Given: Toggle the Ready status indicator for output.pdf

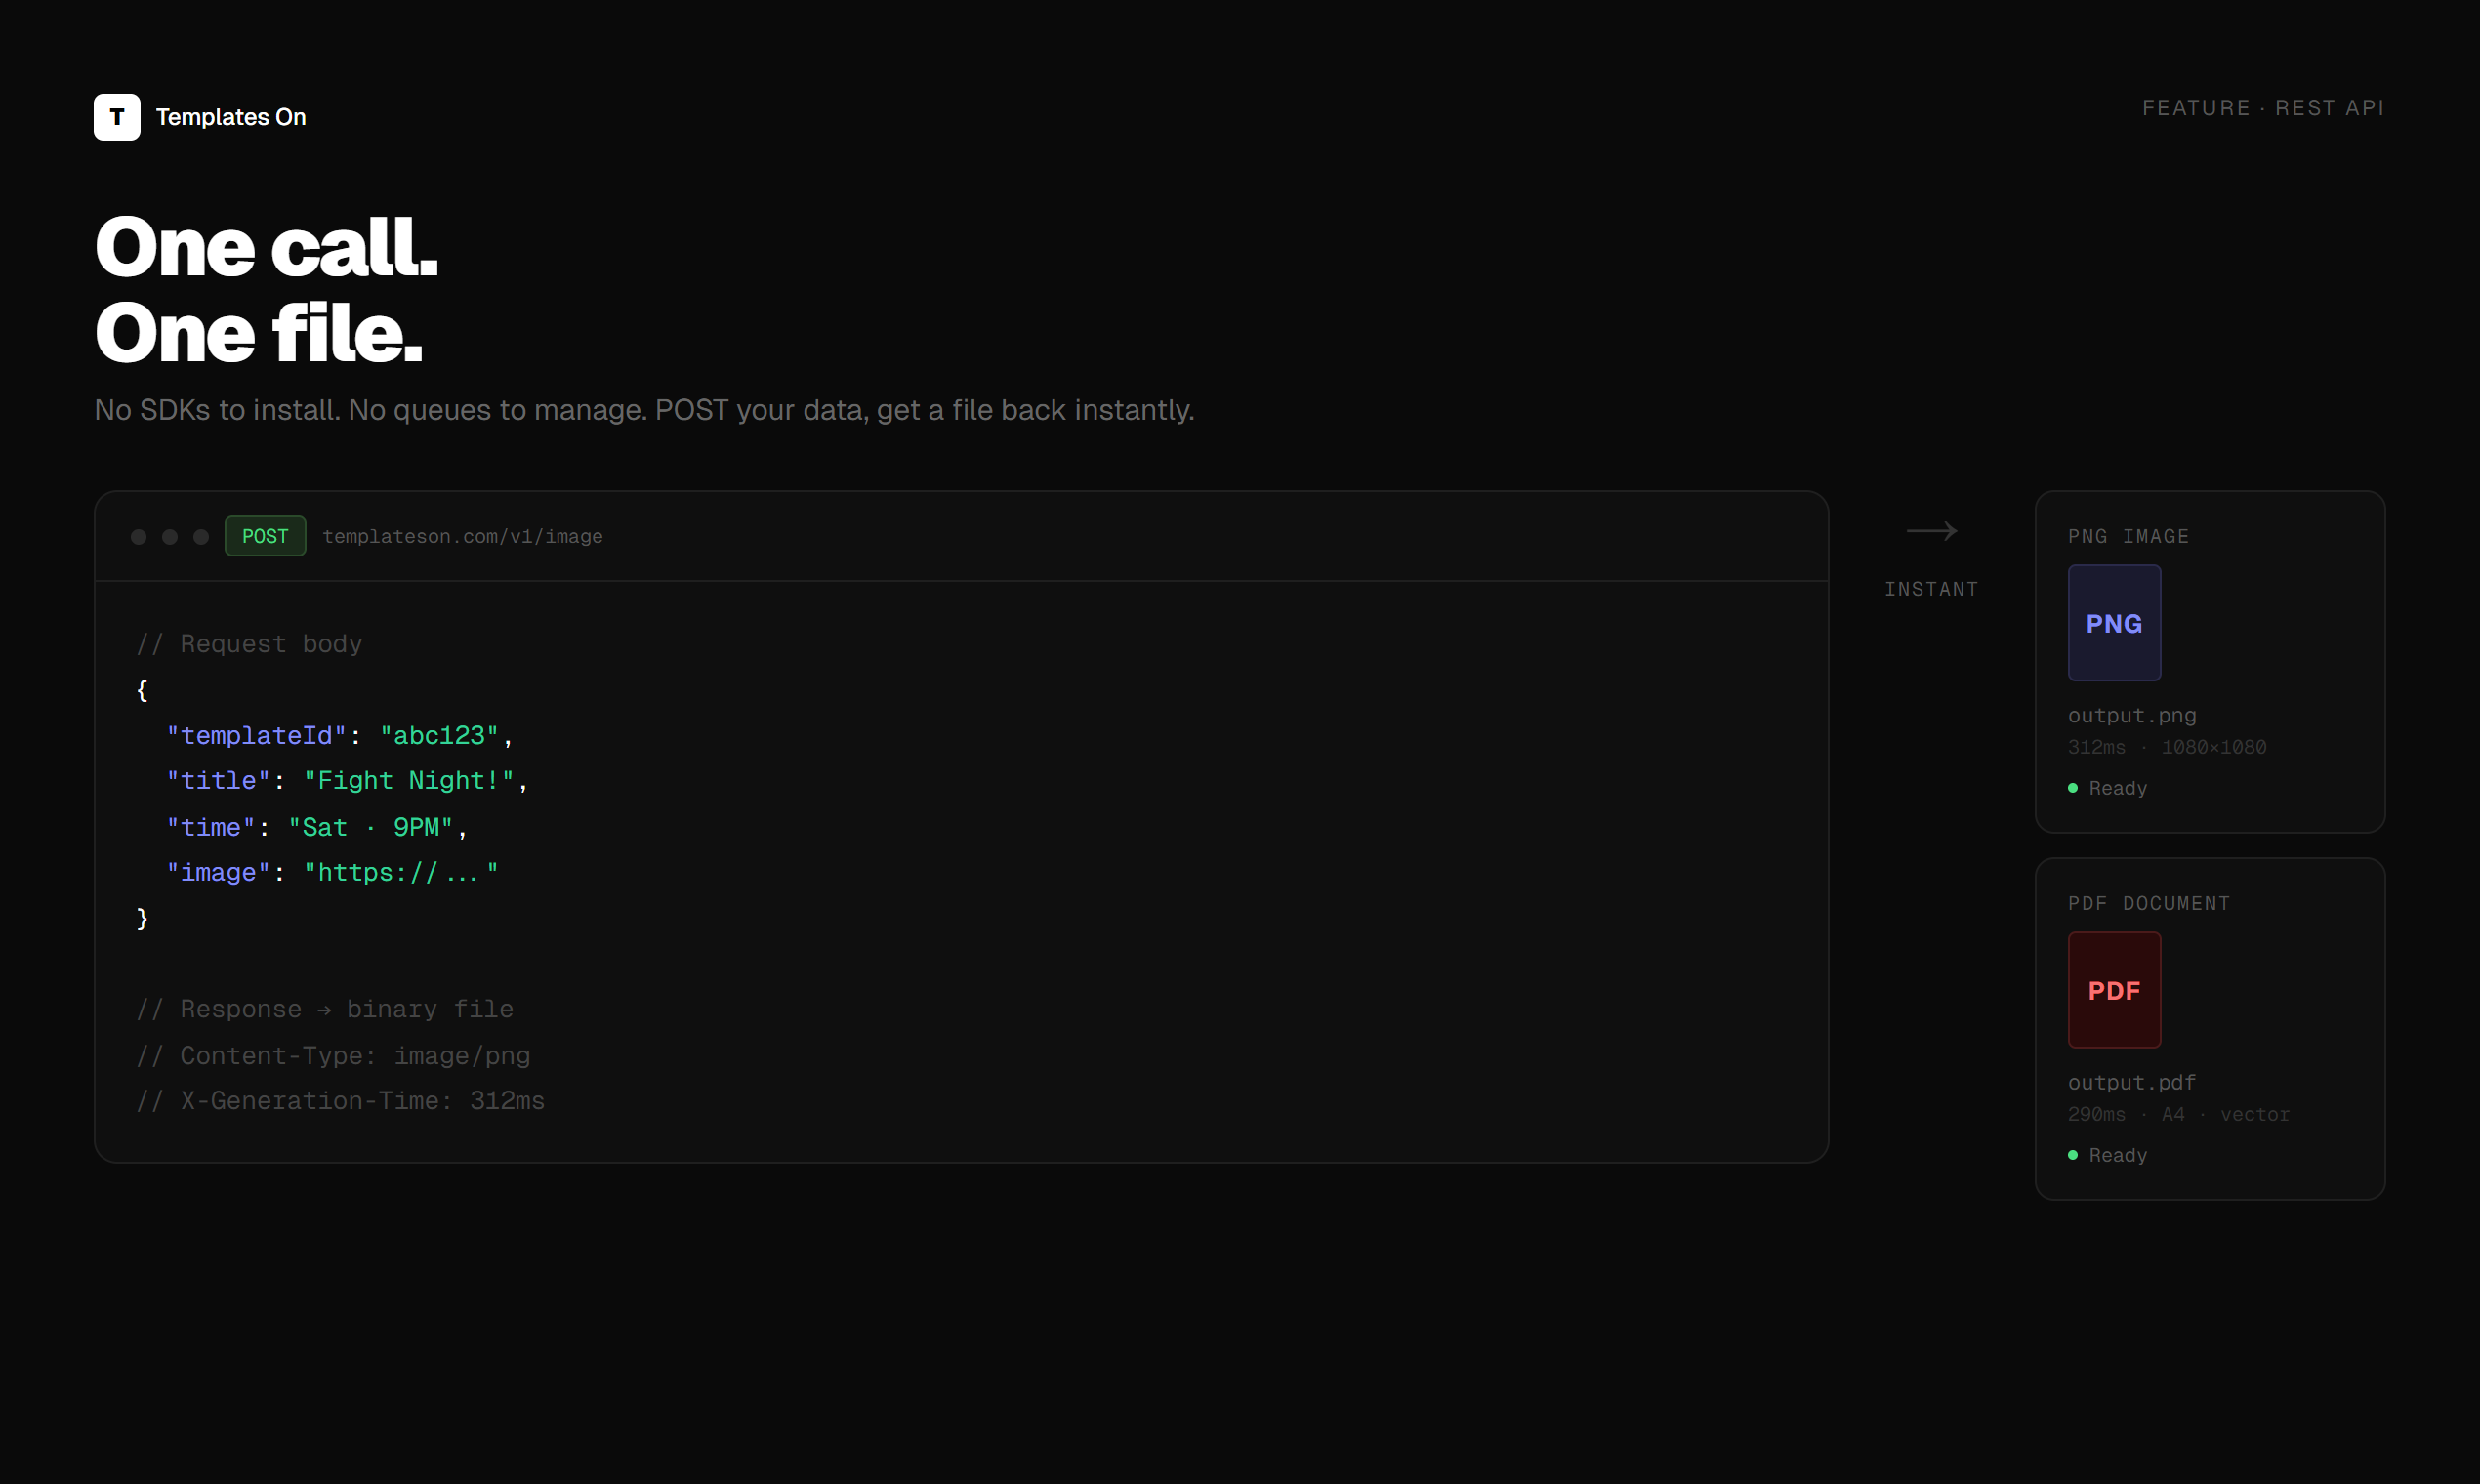Looking at the screenshot, I should pos(2074,1155).
